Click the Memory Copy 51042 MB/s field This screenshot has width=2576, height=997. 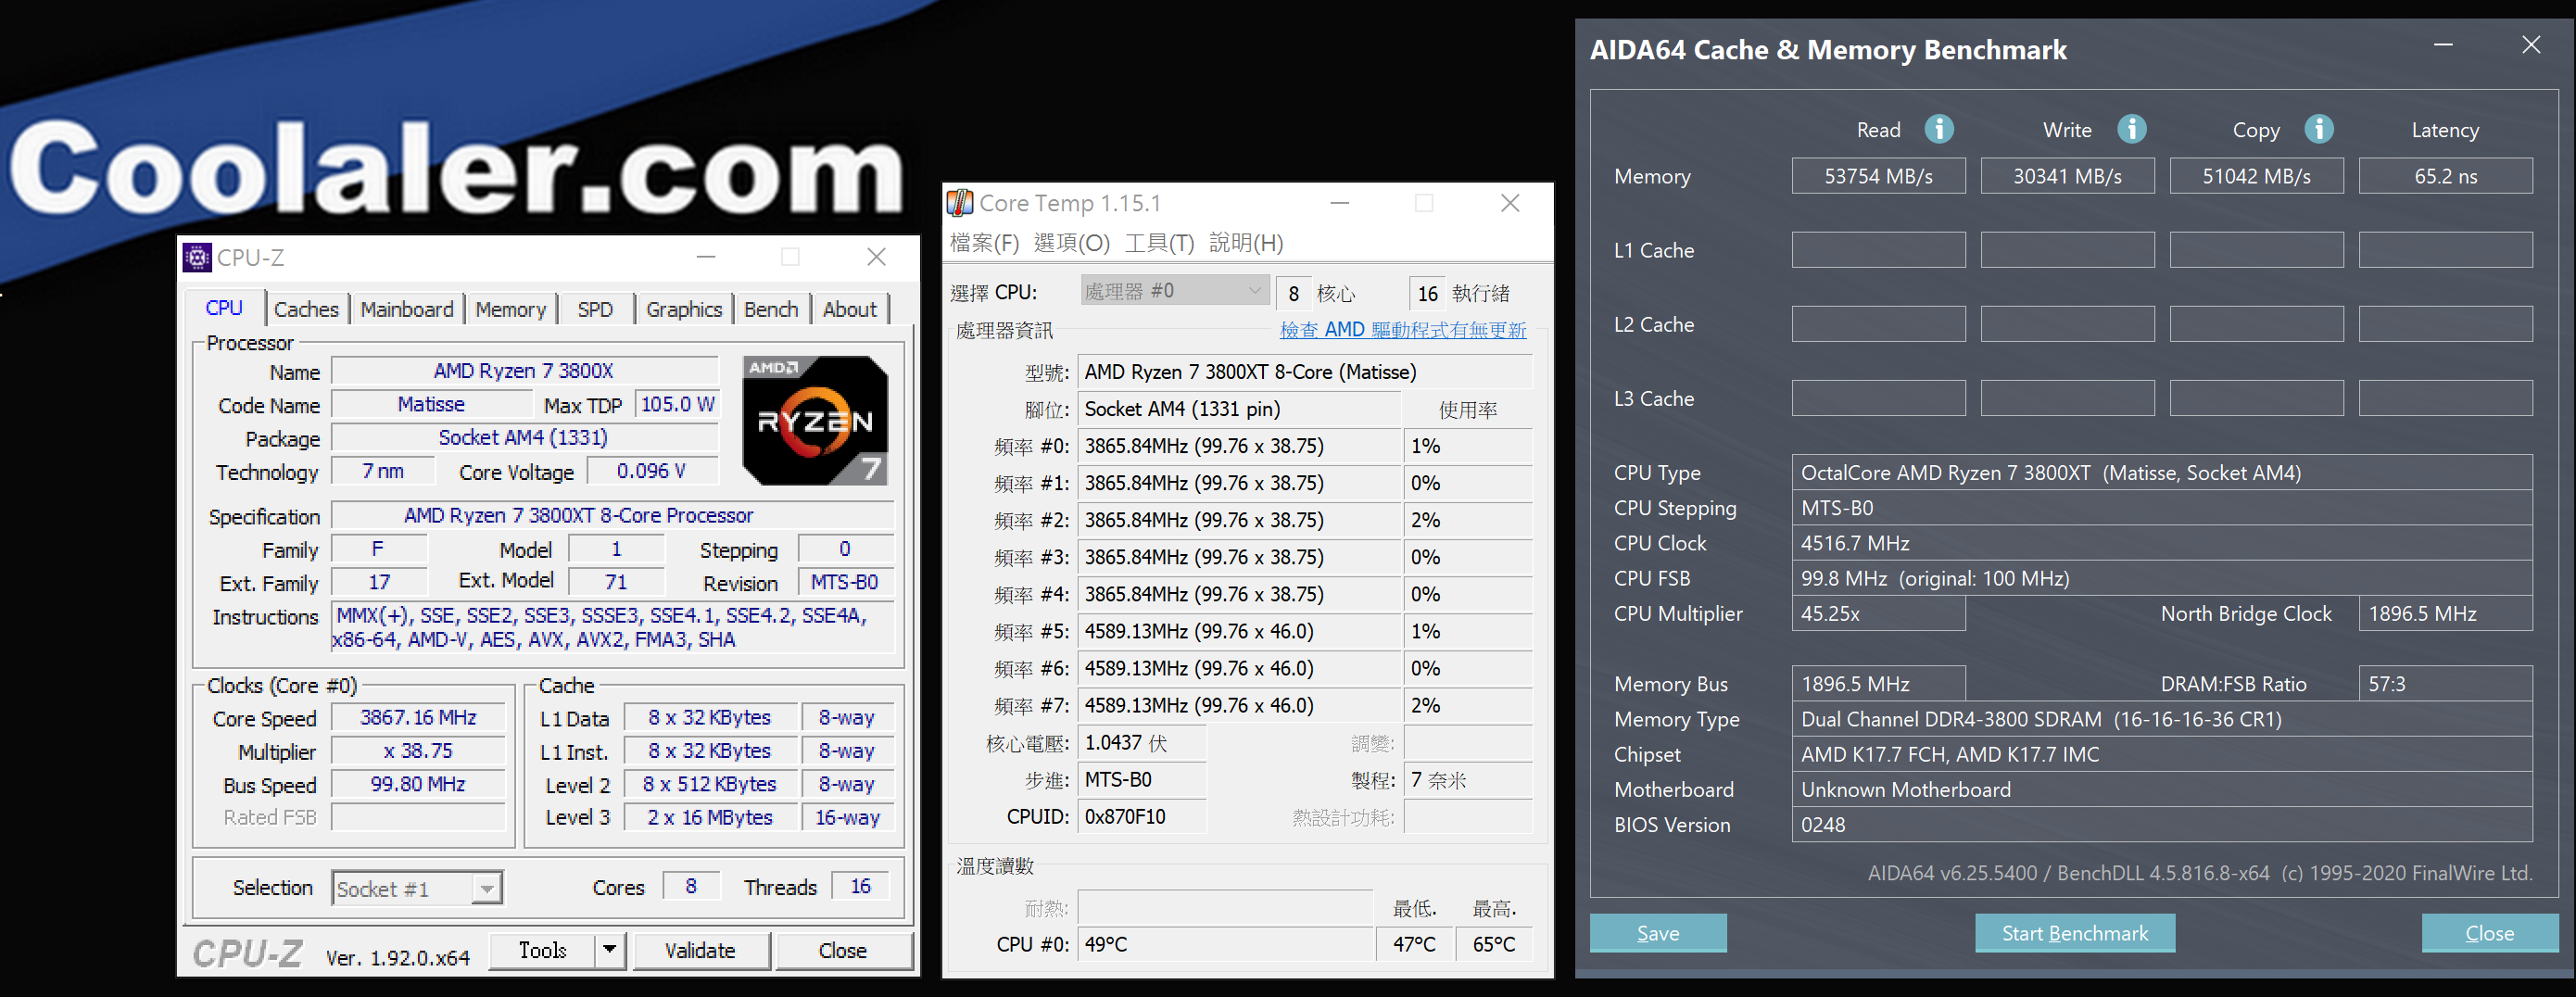[2256, 176]
